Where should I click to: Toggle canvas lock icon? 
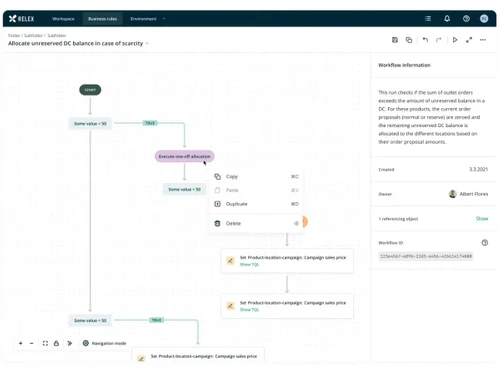coord(56,343)
